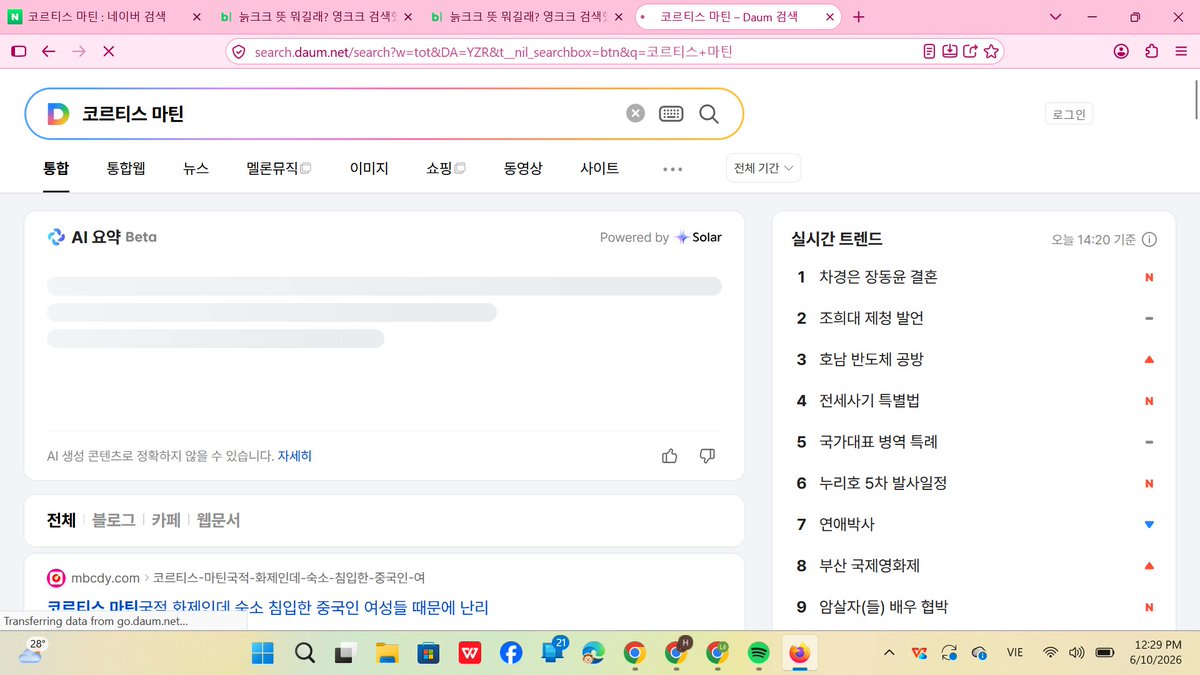
Task: Switch to the 이미지 tab
Action: click(369, 168)
